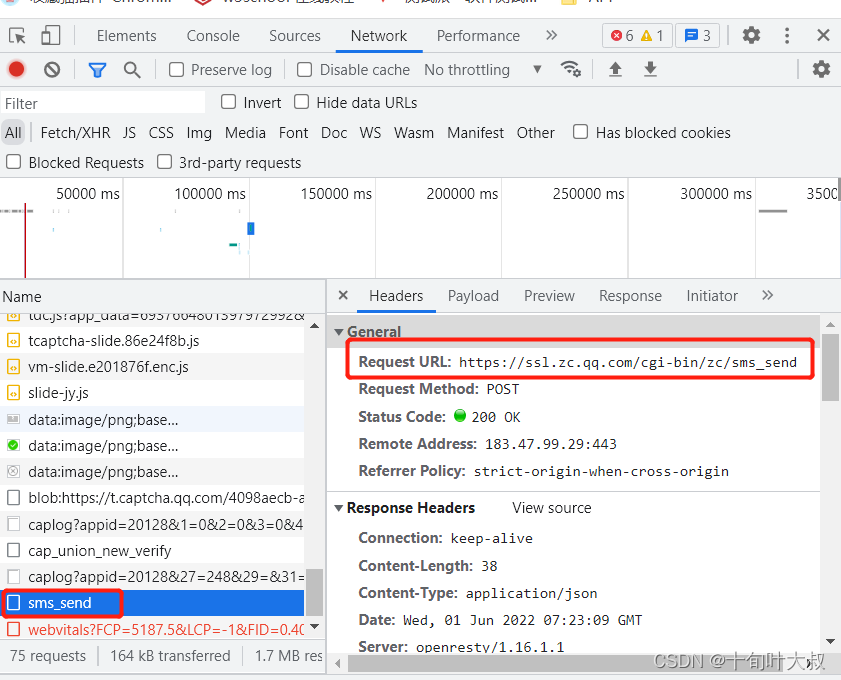The width and height of the screenshot is (841, 680).
Task: Open network search magnifier
Action: 132,70
